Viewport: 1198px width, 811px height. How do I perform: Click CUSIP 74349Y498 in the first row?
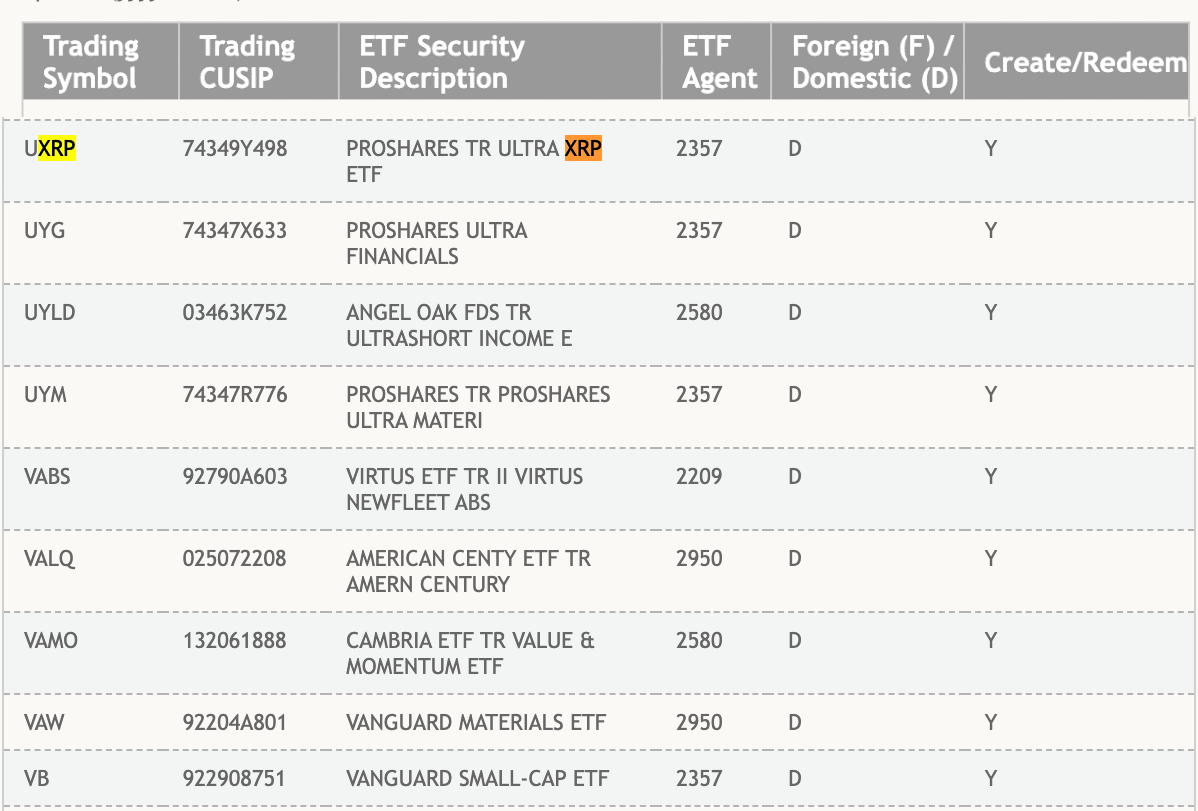[x=234, y=149]
